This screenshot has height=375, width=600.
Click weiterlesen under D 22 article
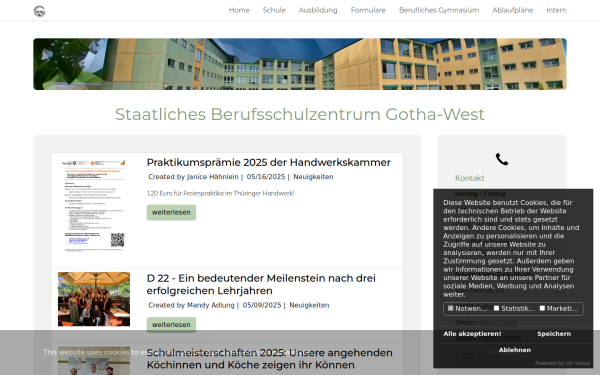click(x=171, y=324)
